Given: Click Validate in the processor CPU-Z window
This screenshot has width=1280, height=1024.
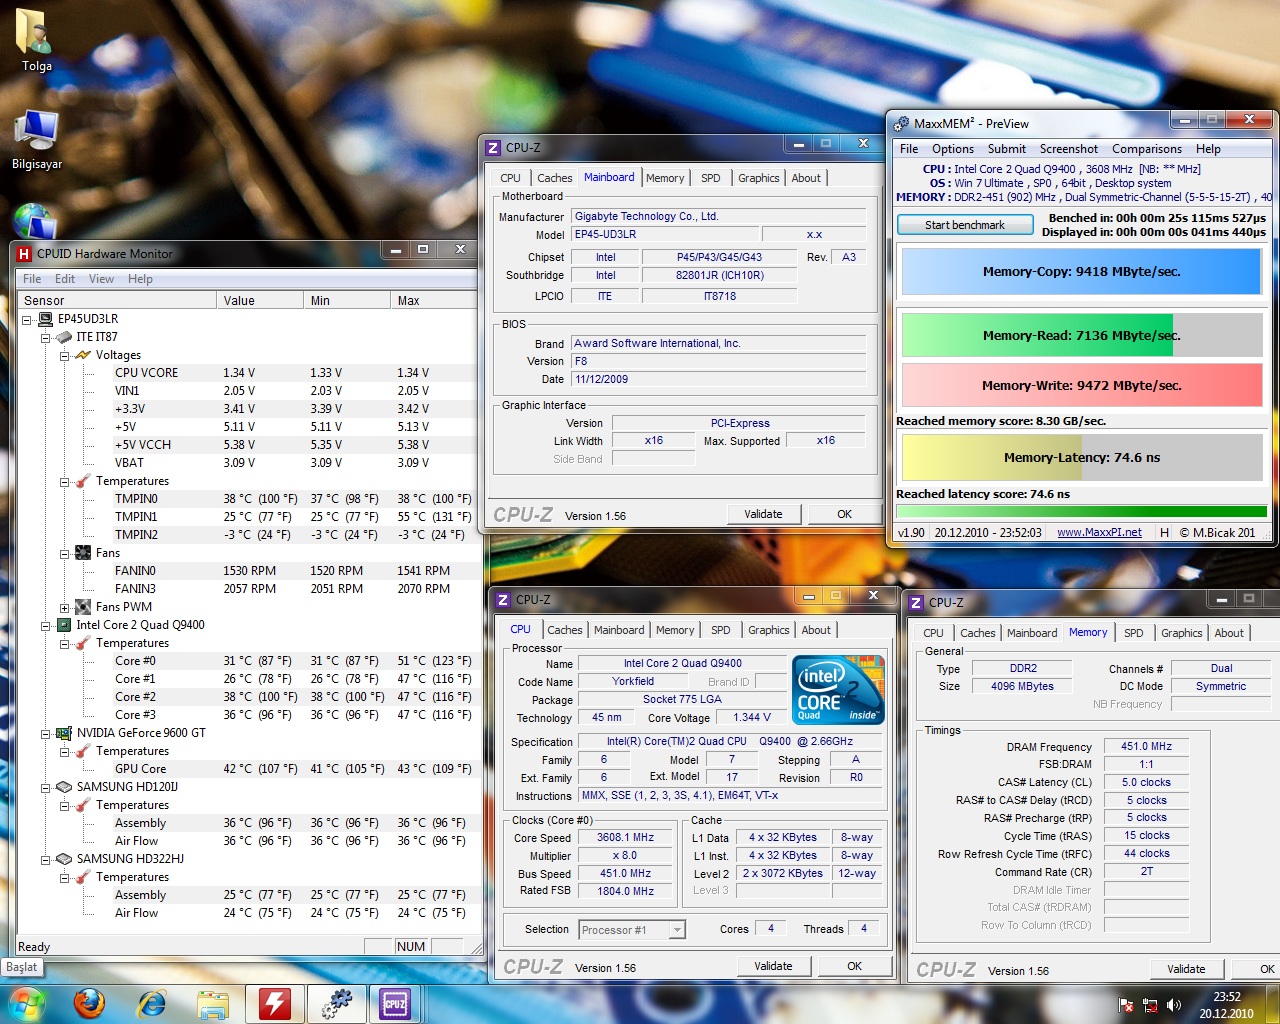Looking at the screenshot, I should pos(773,966).
